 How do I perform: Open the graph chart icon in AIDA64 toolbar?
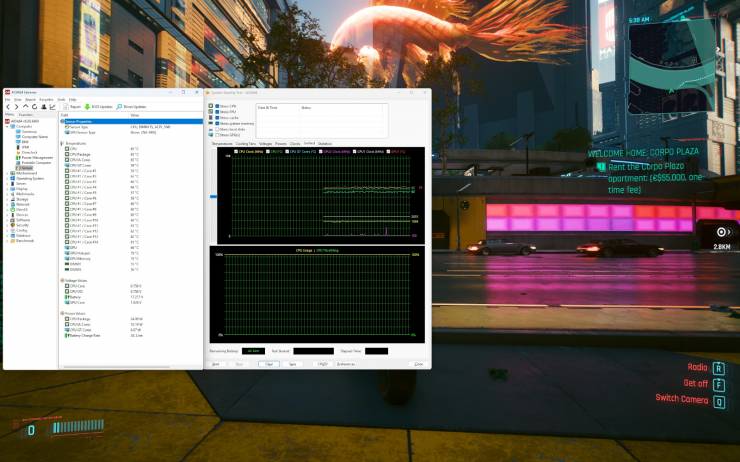click(52, 107)
